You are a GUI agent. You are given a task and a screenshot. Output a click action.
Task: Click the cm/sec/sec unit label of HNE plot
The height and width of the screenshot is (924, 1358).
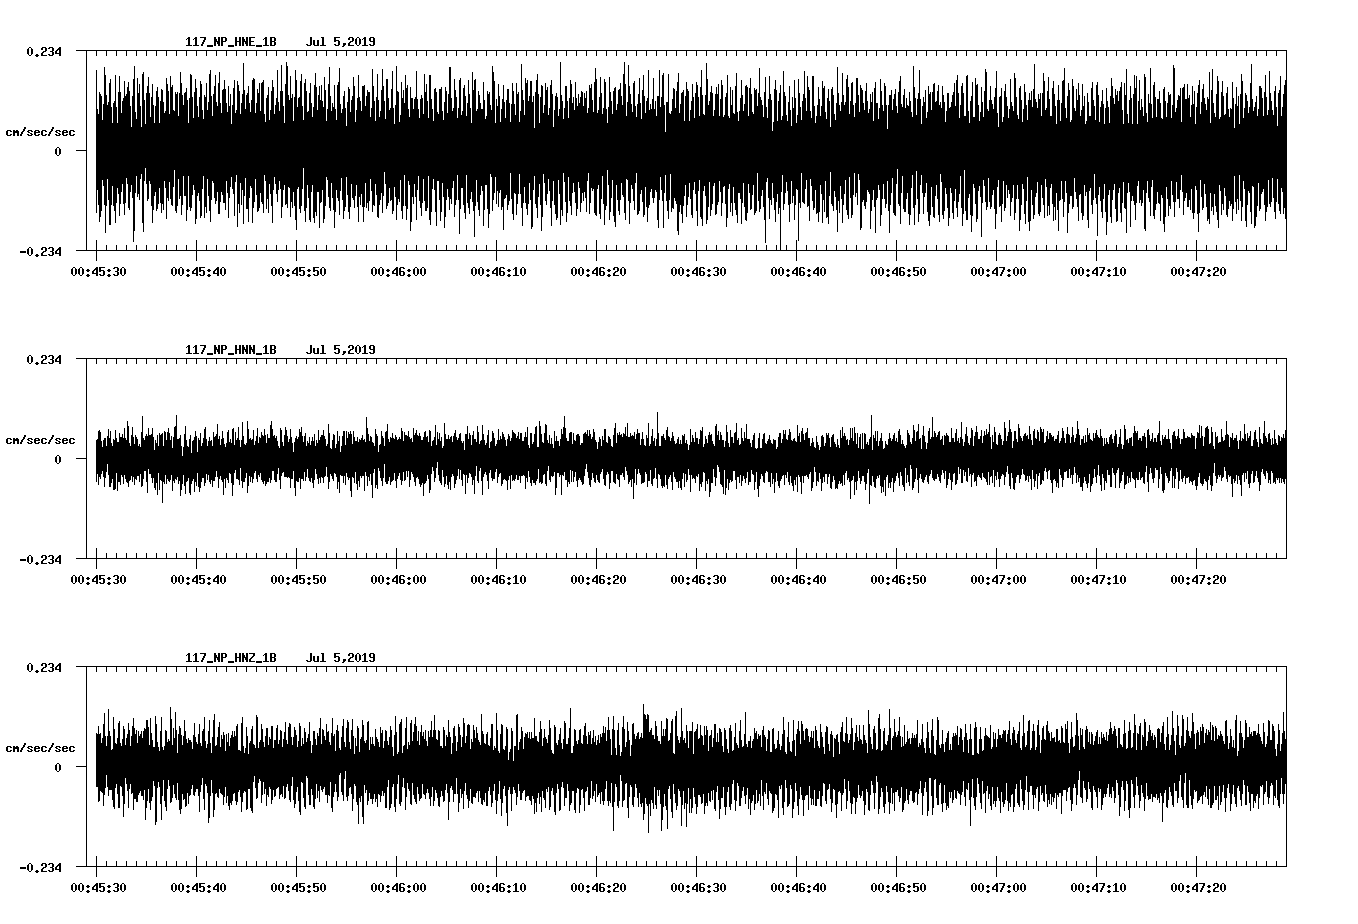pyautogui.click(x=40, y=132)
